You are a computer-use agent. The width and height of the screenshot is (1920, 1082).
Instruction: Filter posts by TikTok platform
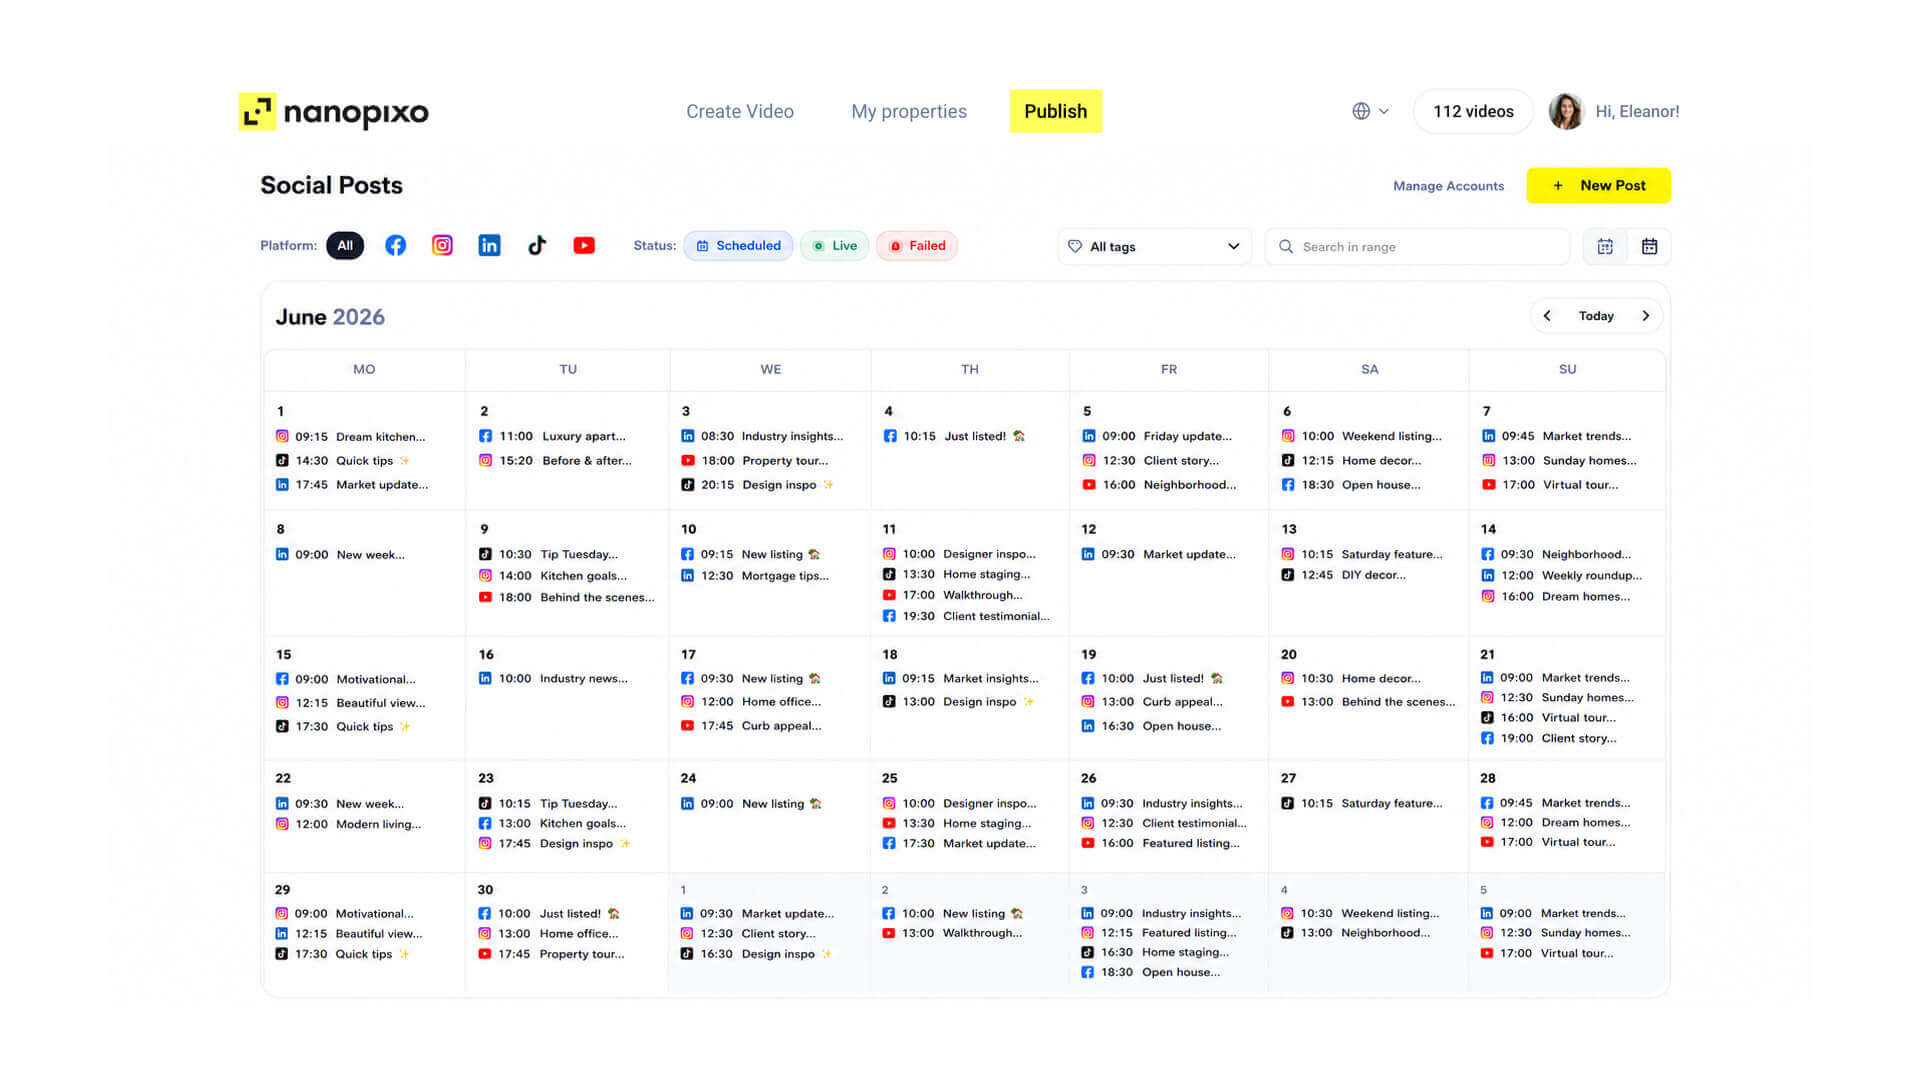[537, 245]
